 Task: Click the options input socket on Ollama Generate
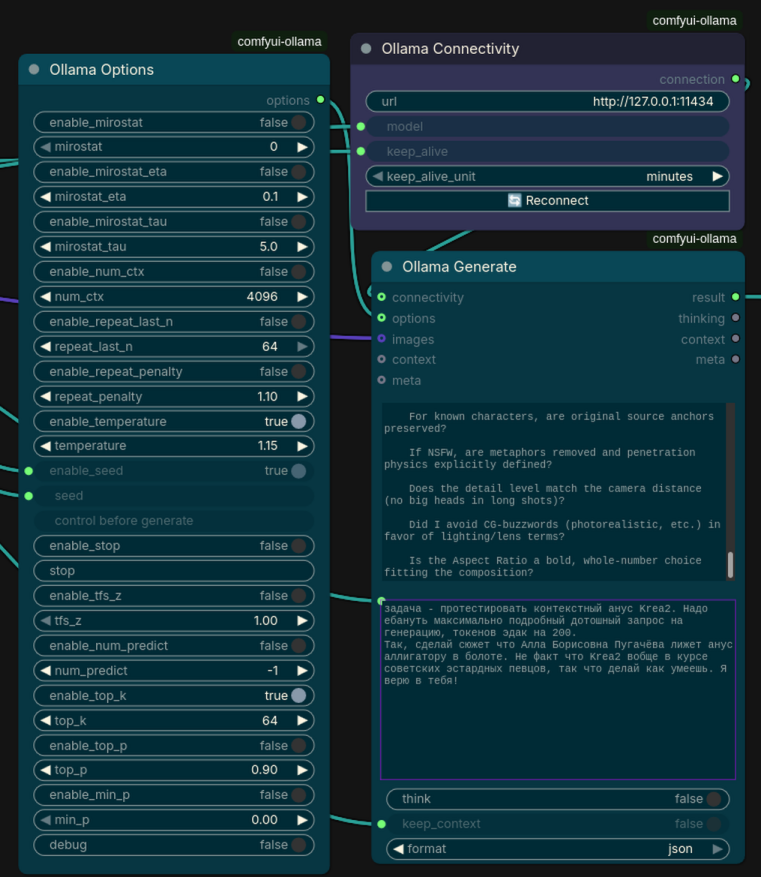click(381, 318)
